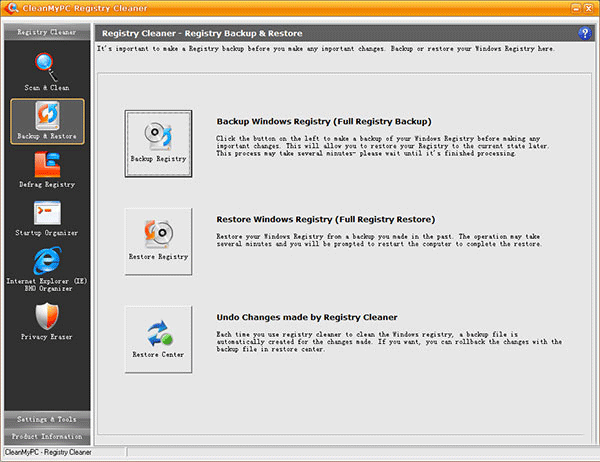Viewport: 600px width, 462px height.
Task: Collapse the Registry Cleaner sidebar section
Action: point(47,32)
